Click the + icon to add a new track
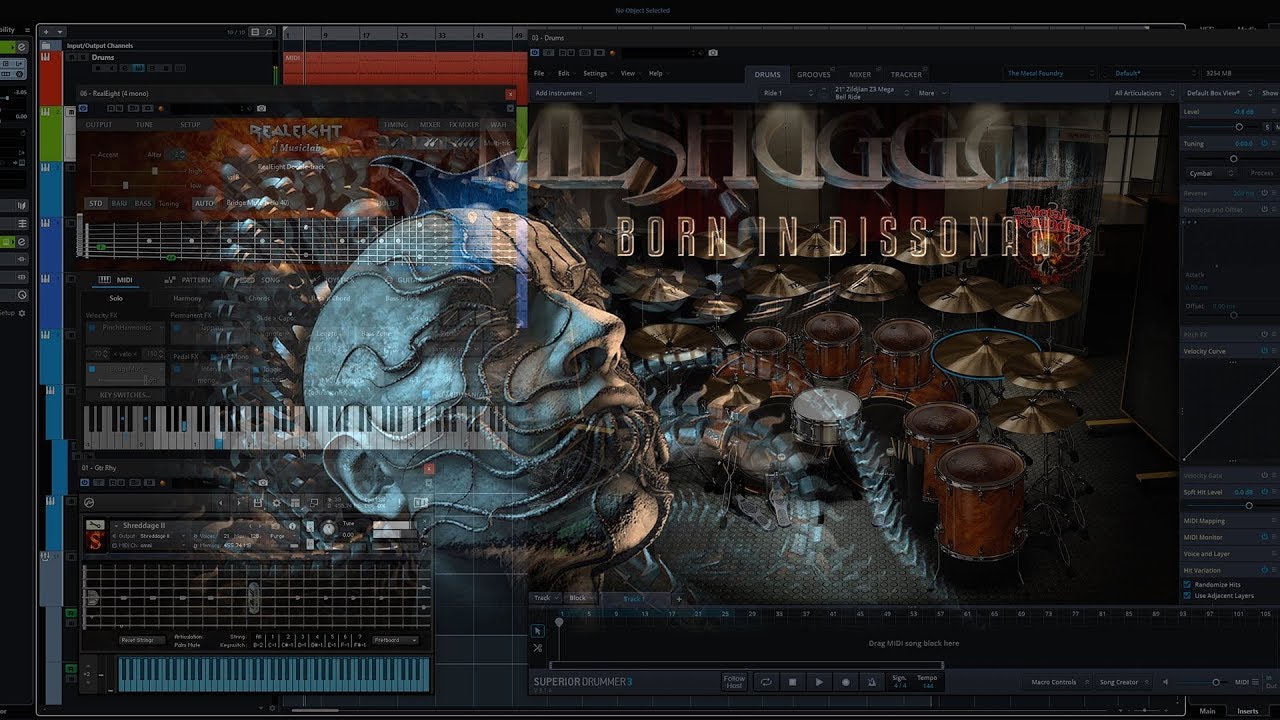Image resolution: width=1280 pixels, height=720 pixels. 679,600
